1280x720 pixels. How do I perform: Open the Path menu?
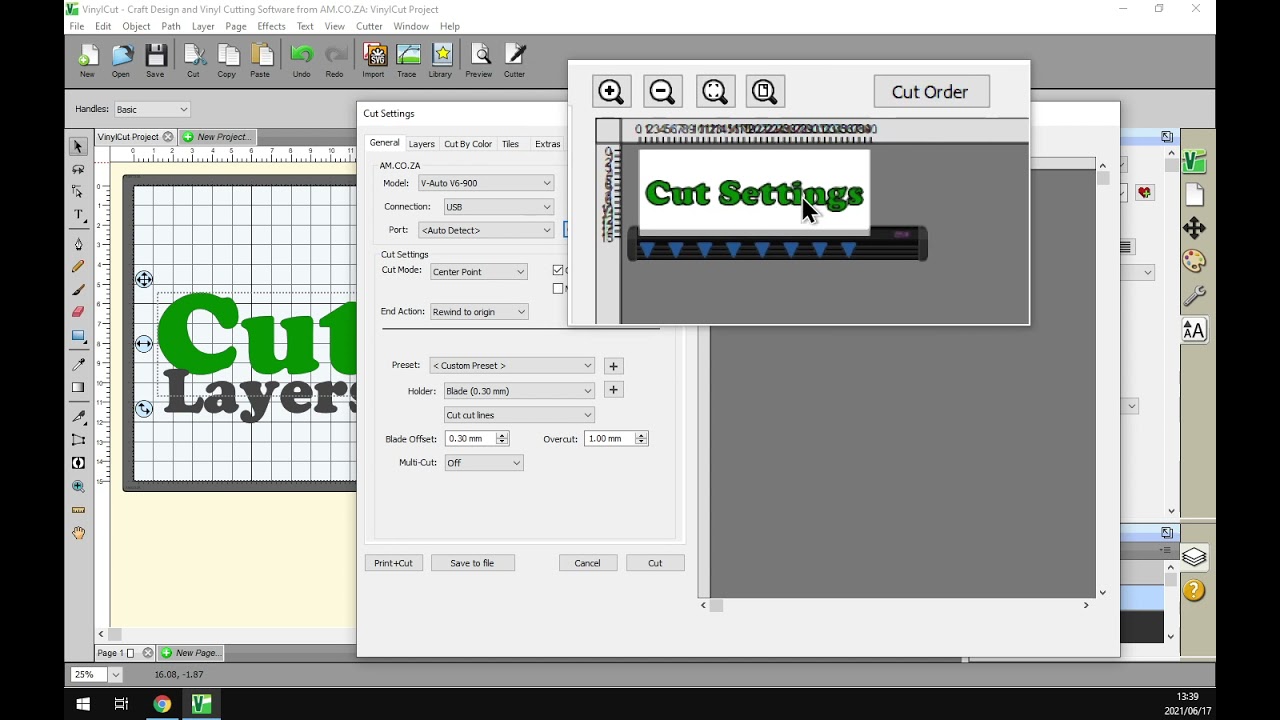(x=171, y=26)
